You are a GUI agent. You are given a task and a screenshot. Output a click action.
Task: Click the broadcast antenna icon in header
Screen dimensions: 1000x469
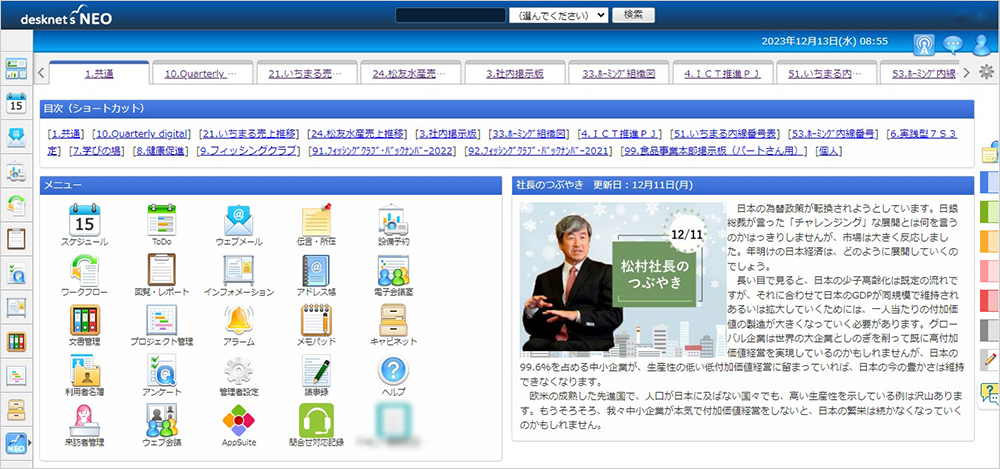coord(923,44)
